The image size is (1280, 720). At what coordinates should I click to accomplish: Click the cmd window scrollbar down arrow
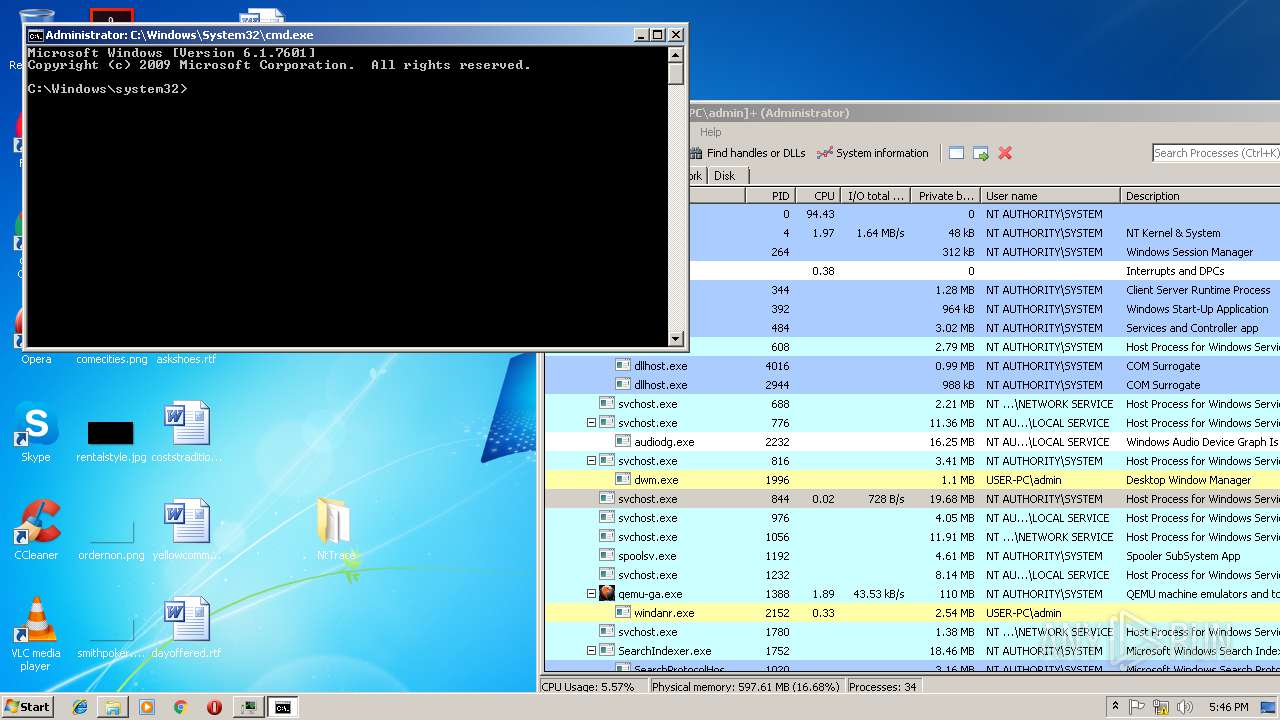pos(676,339)
